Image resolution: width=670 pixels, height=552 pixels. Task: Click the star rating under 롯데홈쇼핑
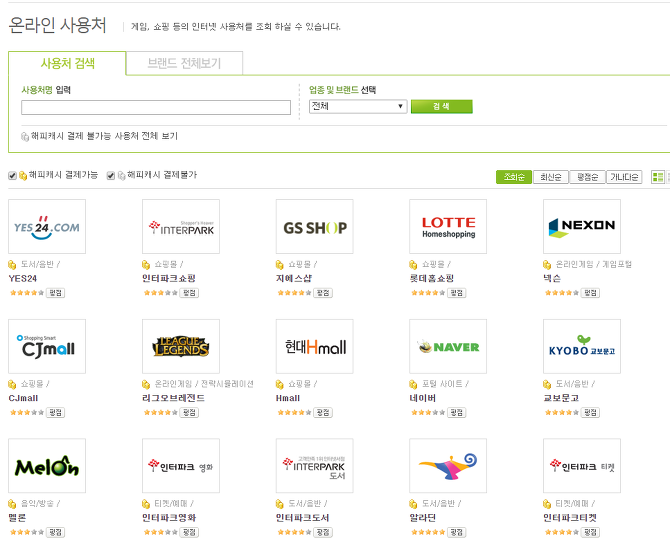click(x=428, y=293)
